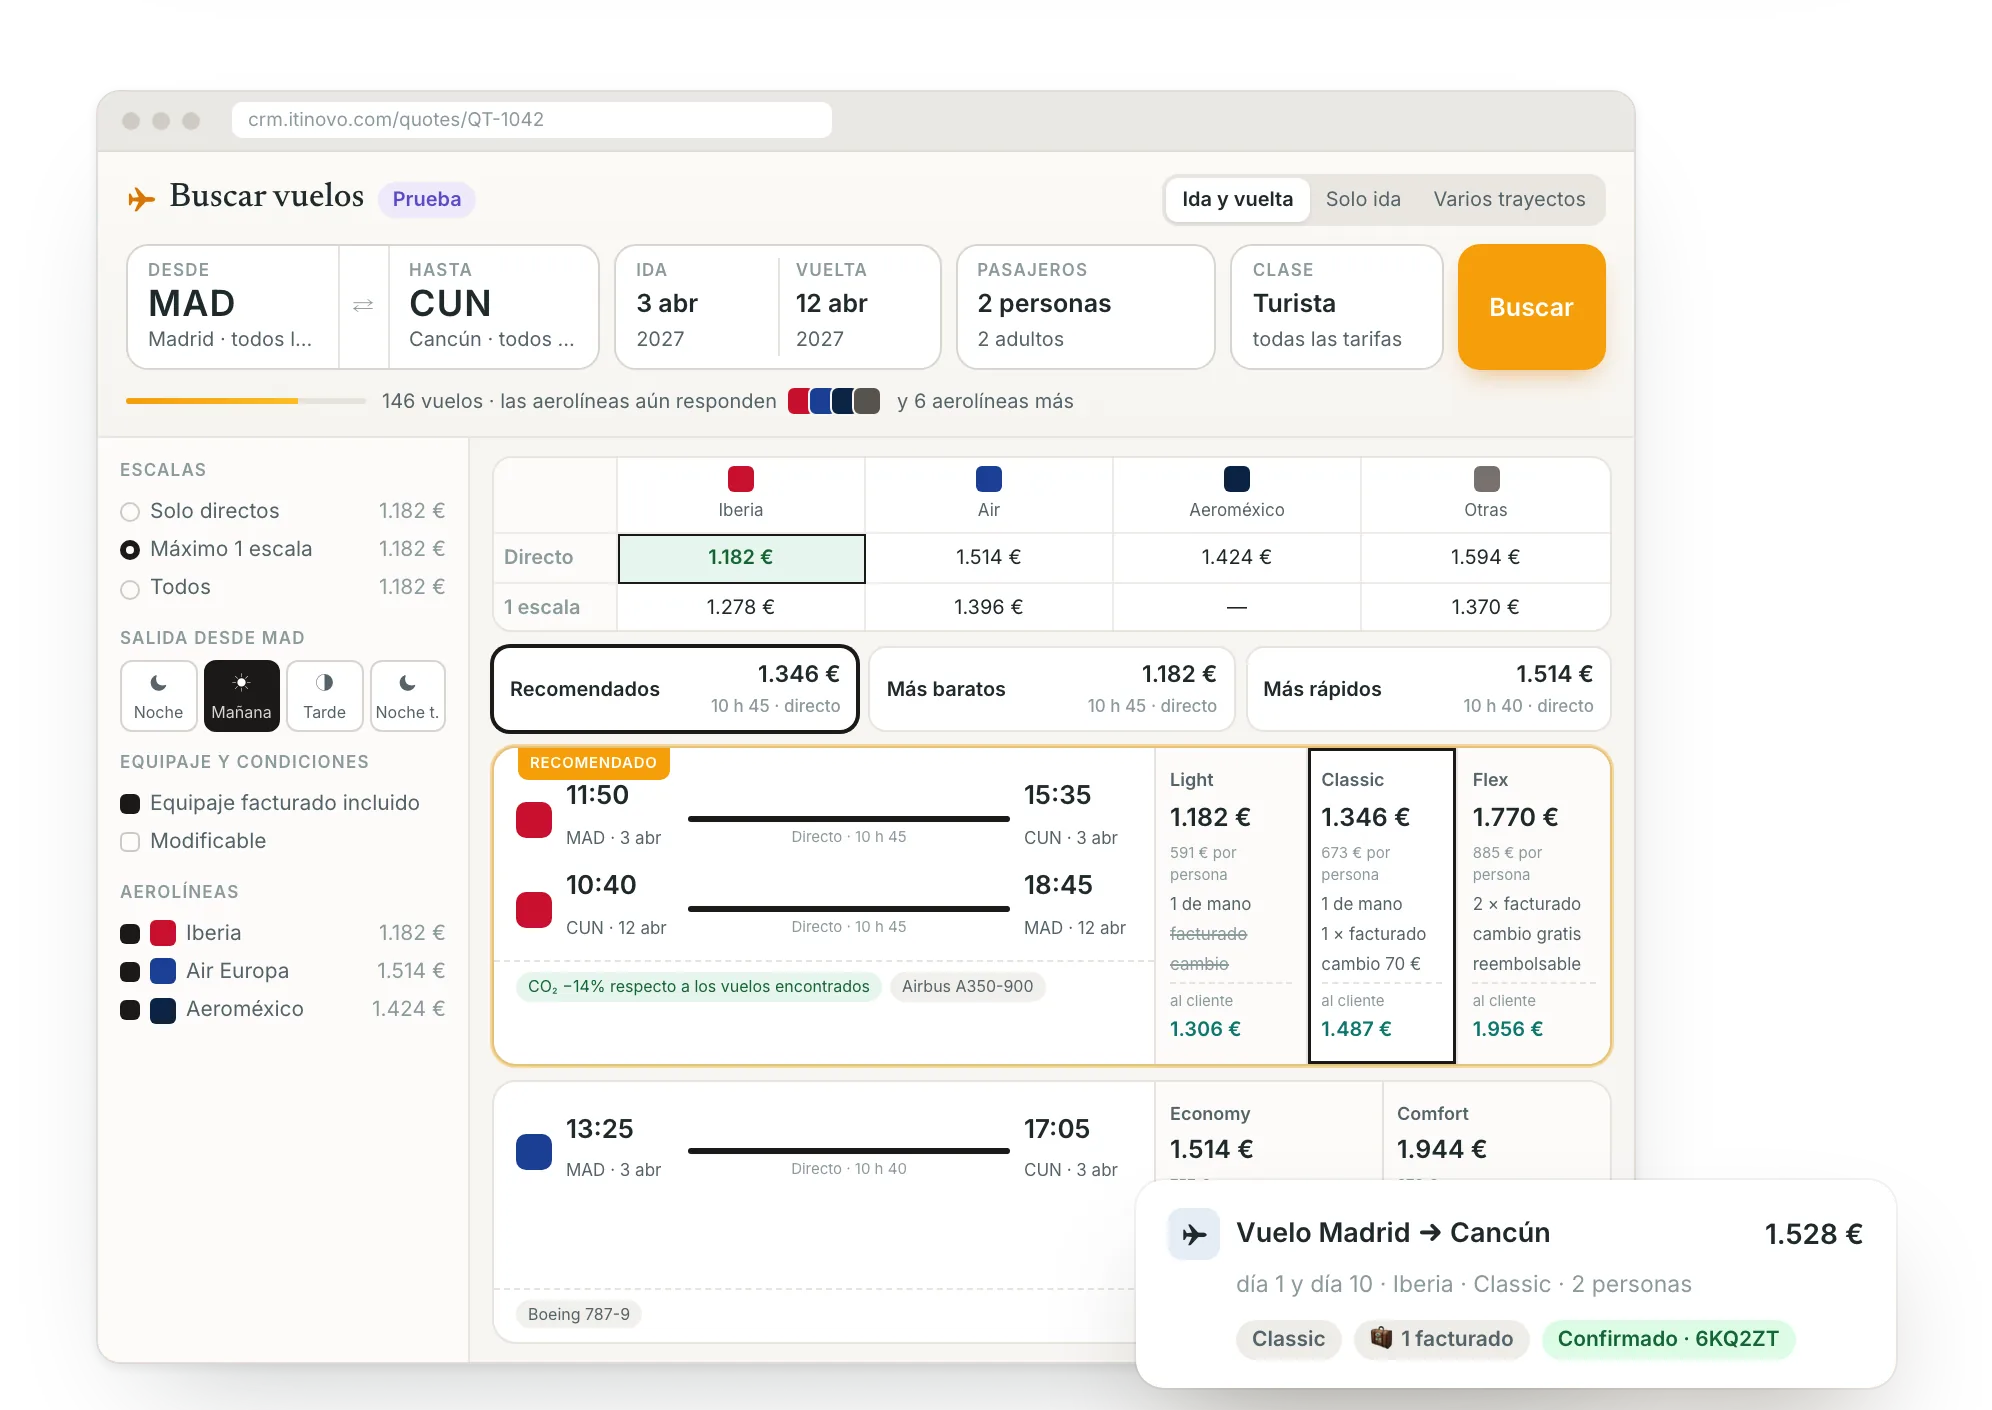1992x1410 pixels.
Task: Click the search progress bar
Action: click(x=246, y=401)
